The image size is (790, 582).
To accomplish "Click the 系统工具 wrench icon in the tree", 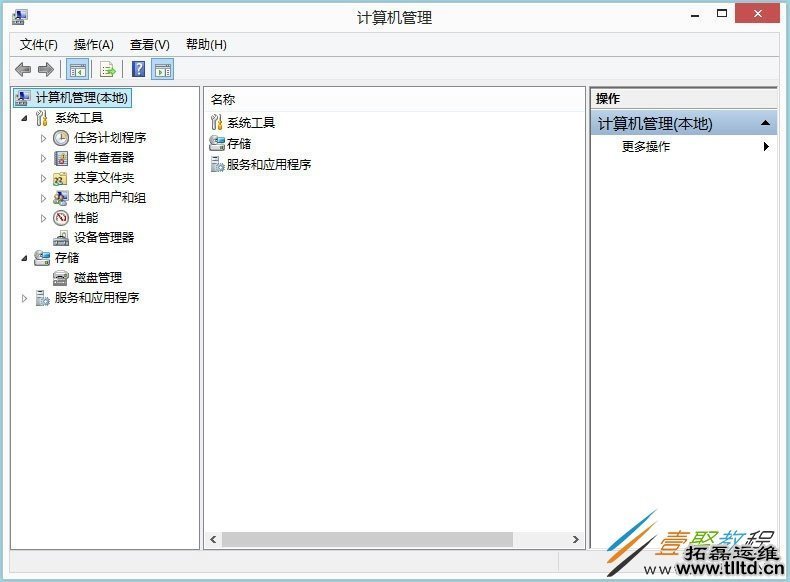I will (x=42, y=118).
